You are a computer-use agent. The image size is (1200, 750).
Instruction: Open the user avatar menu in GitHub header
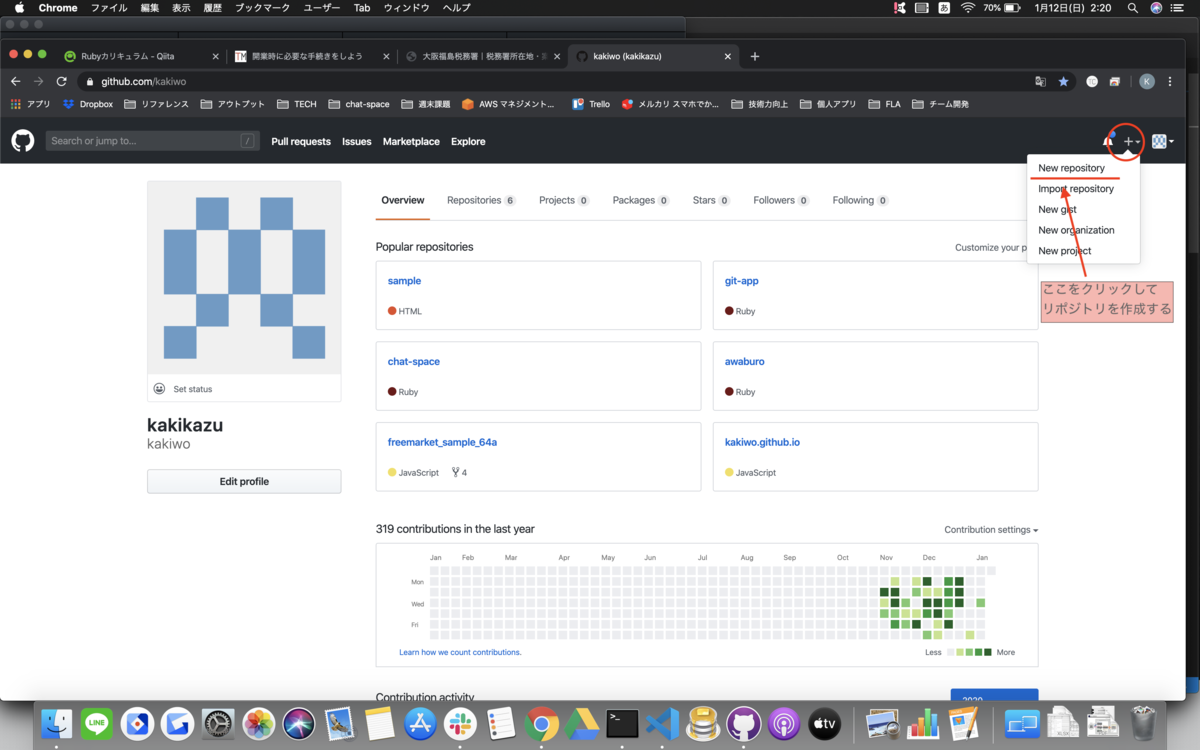pos(1162,142)
